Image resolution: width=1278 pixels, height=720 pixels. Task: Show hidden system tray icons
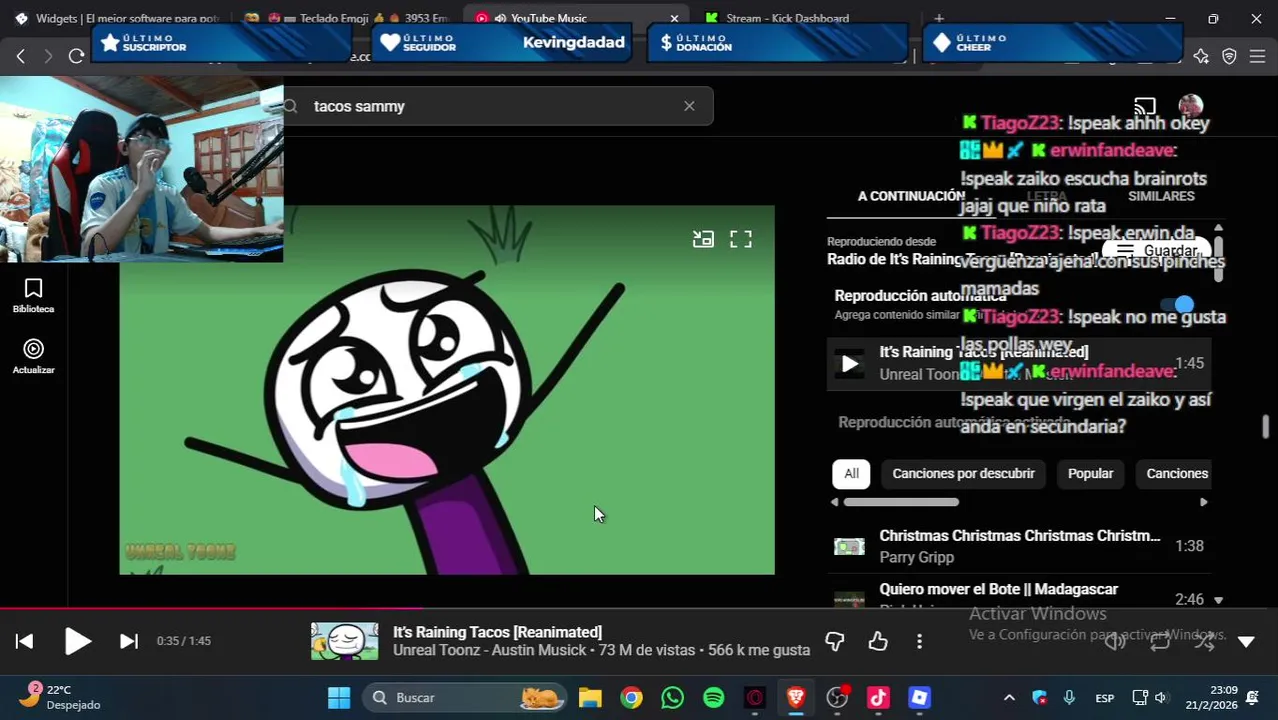click(1009, 698)
